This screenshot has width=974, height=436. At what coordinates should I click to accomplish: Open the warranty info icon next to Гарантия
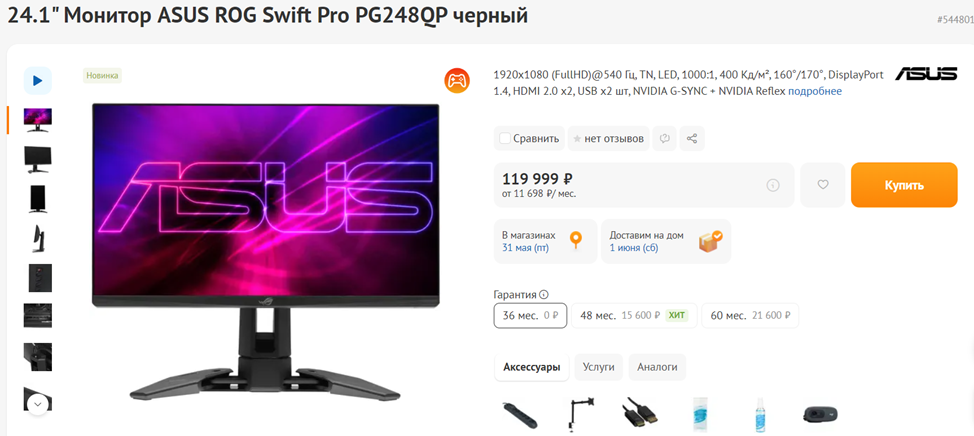click(545, 294)
